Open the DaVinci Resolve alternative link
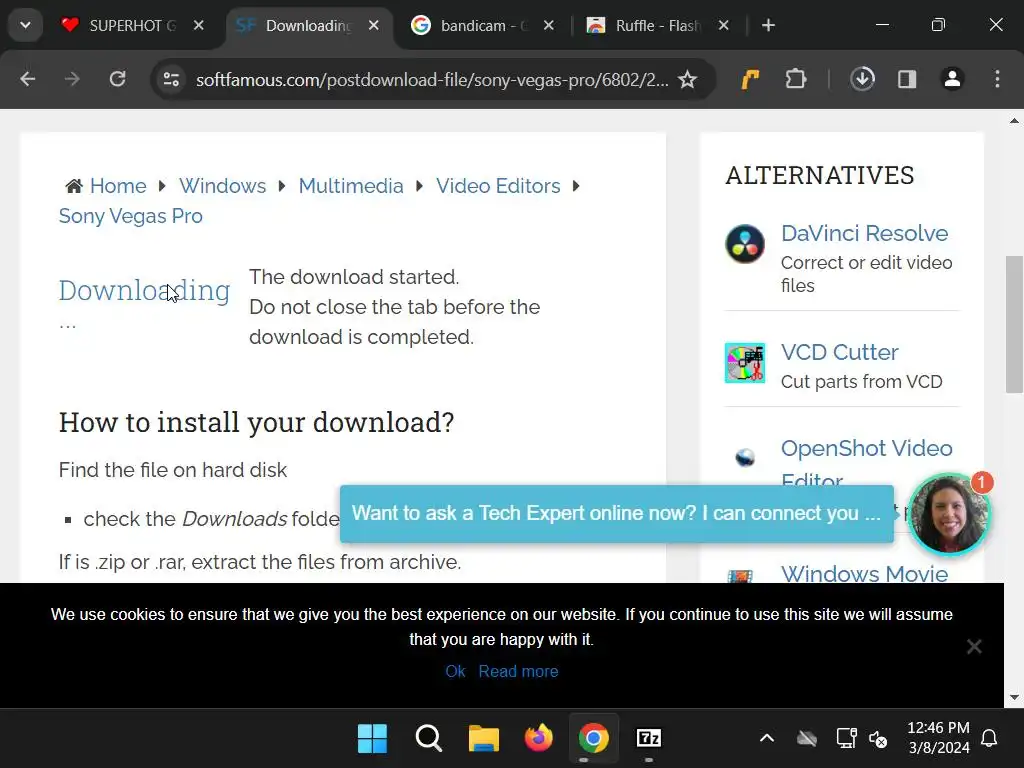 pos(865,233)
